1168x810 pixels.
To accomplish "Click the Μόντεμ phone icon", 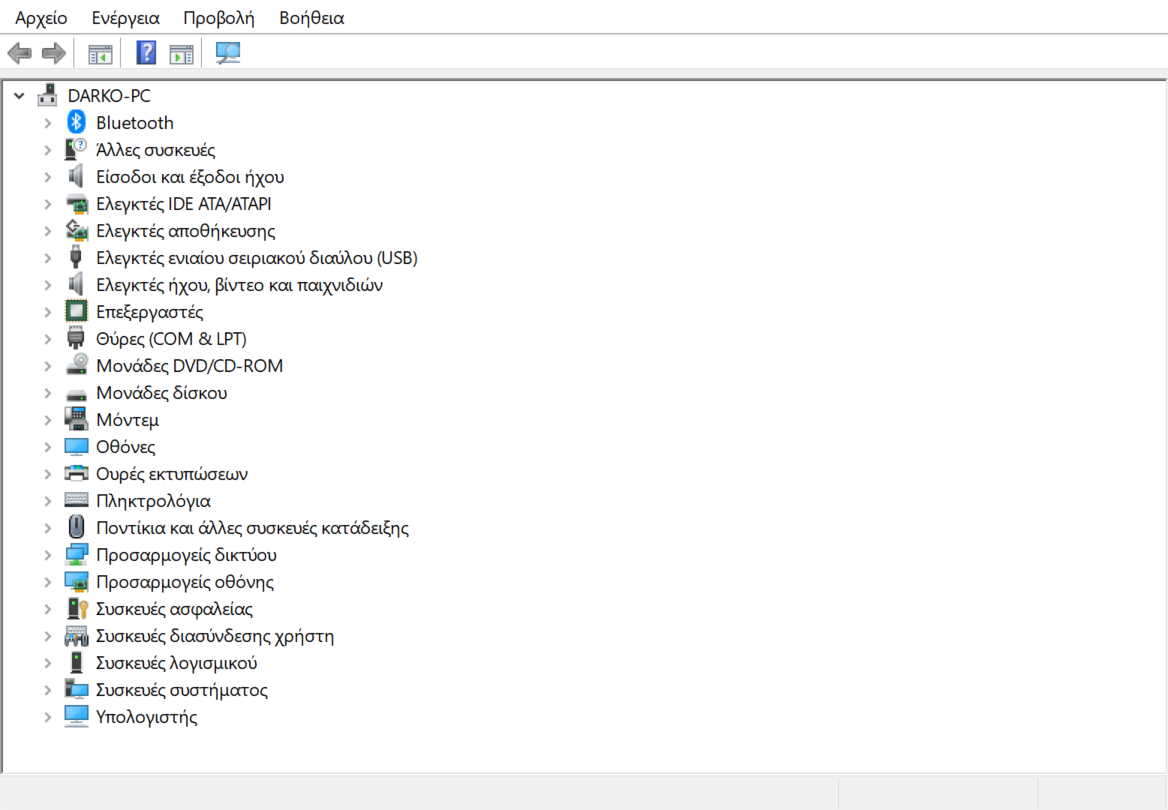I will 76,419.
